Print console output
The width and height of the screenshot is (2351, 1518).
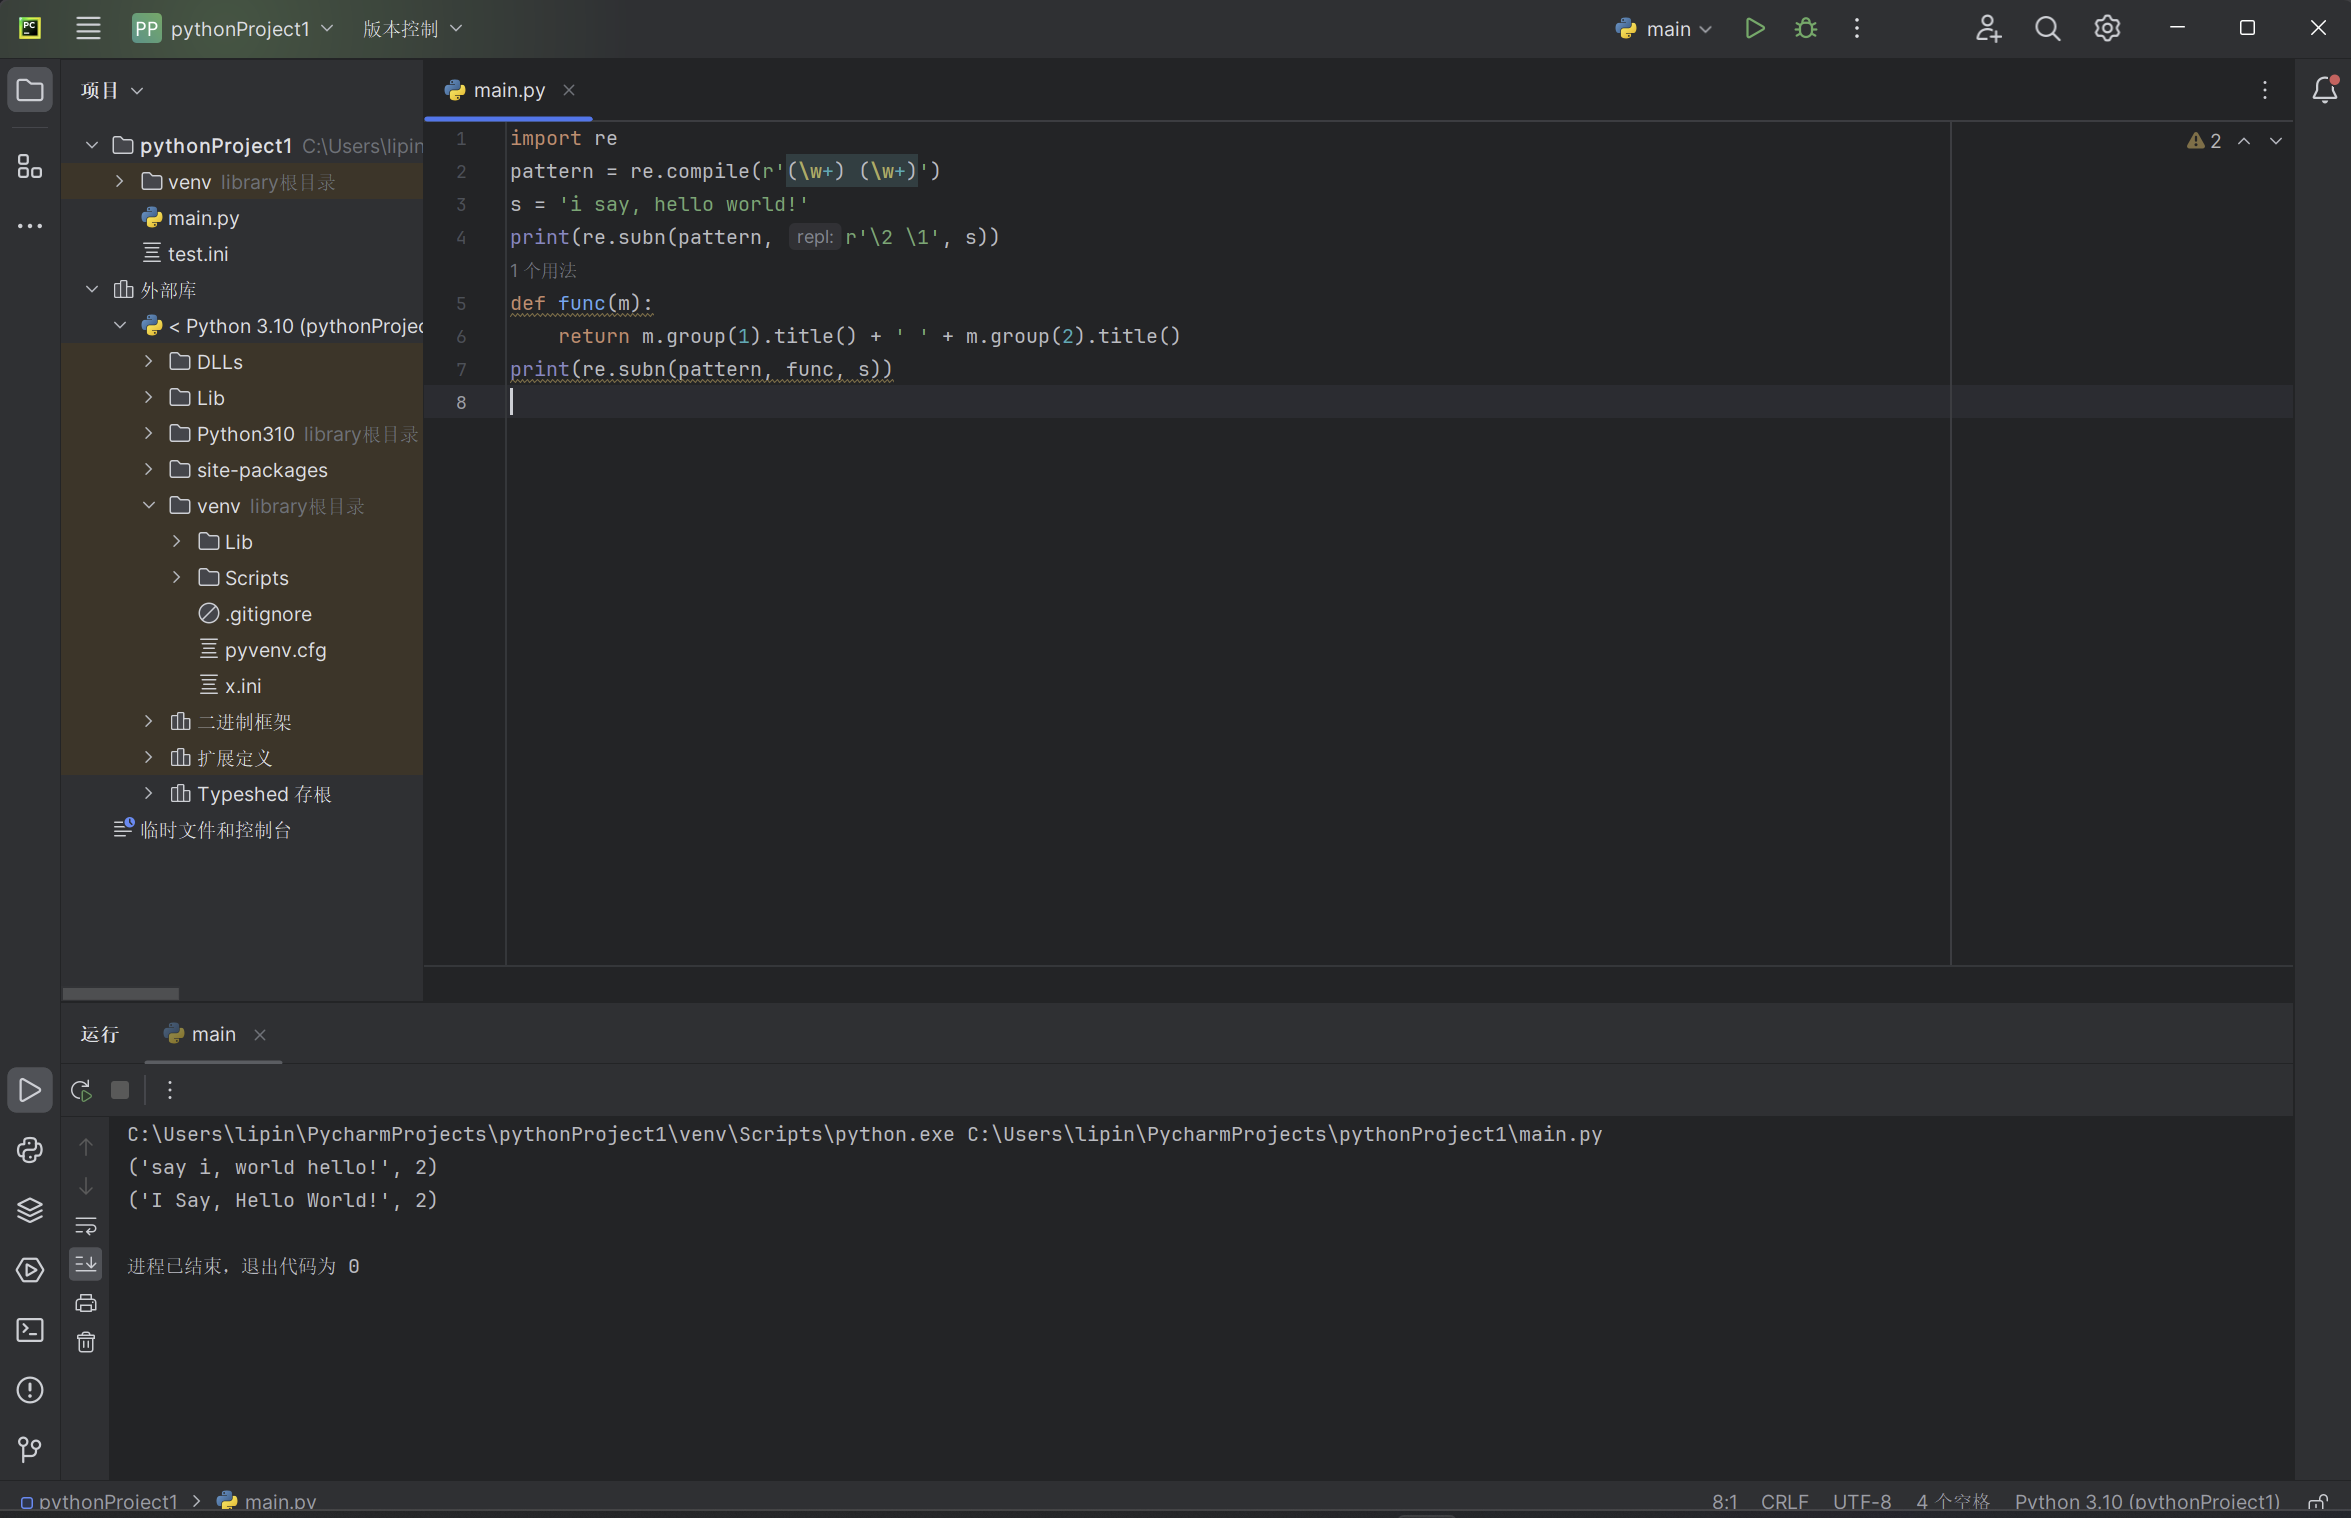click(86, 1303)
